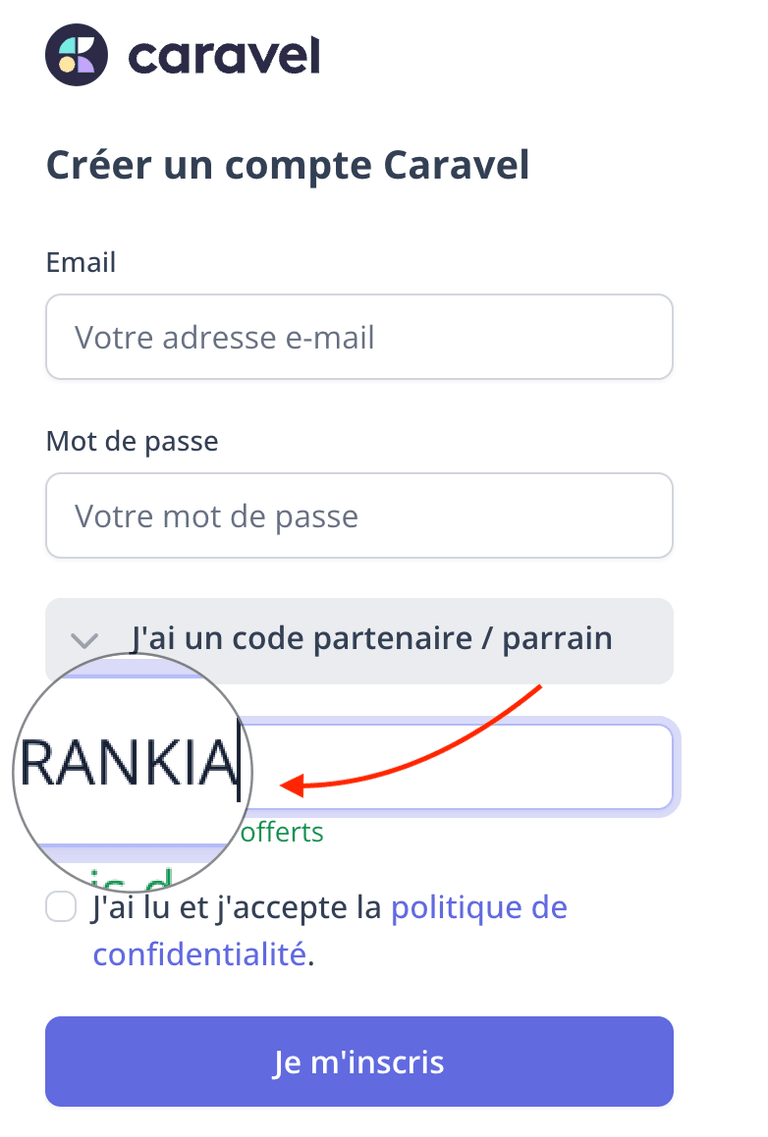This screenshot has height=1137, width=768.
Task: Click the caravel wordmark text
Action: tap(222, 55)
